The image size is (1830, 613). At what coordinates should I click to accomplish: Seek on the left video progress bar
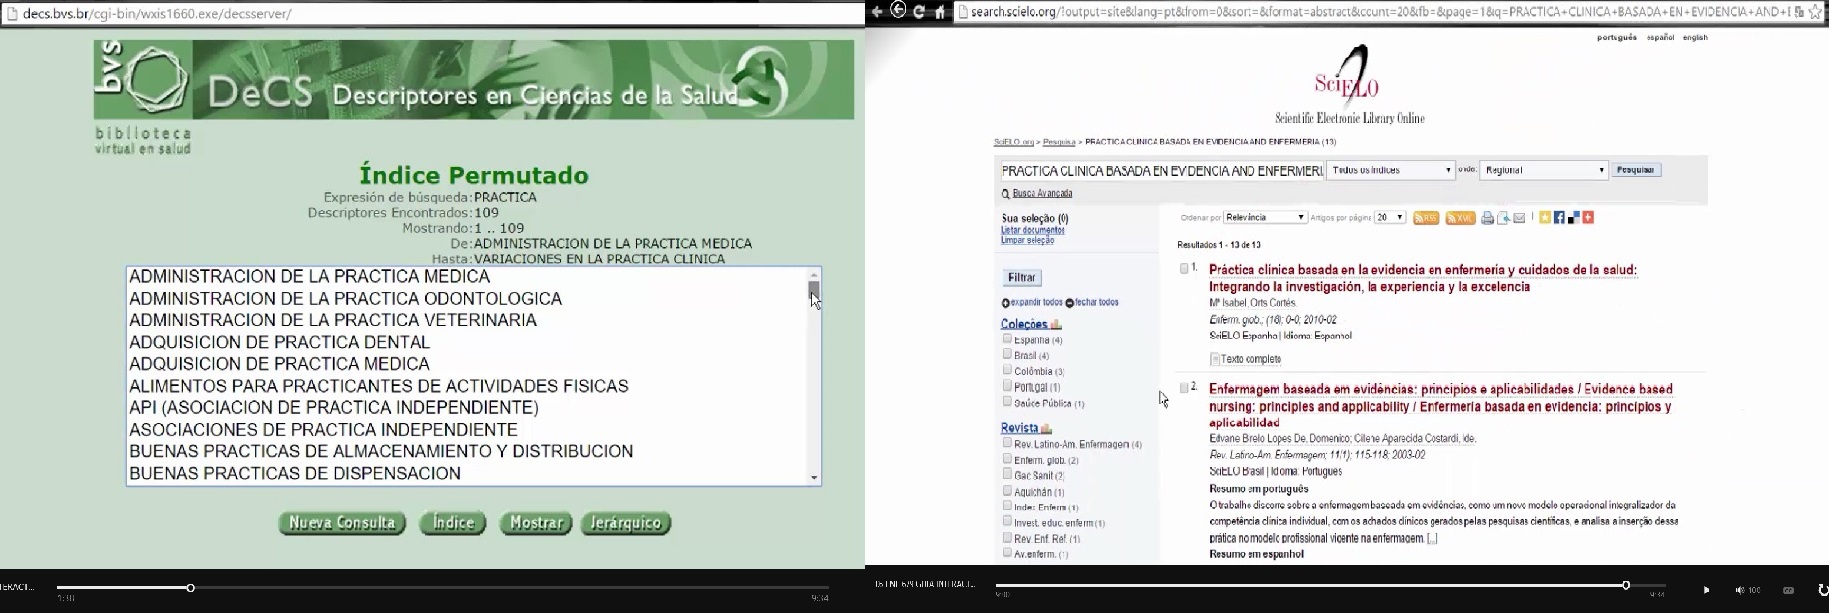click(443, 588)
